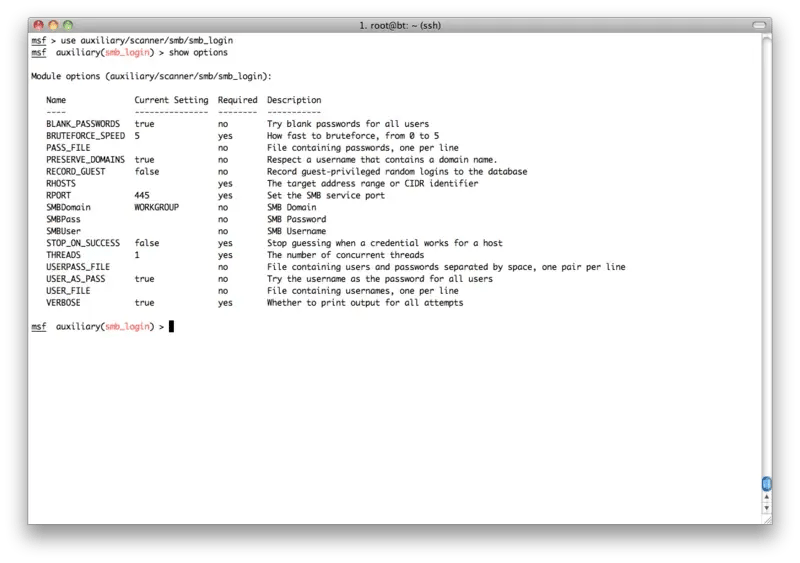
Task: Click the red close window button
Action: 38,22
